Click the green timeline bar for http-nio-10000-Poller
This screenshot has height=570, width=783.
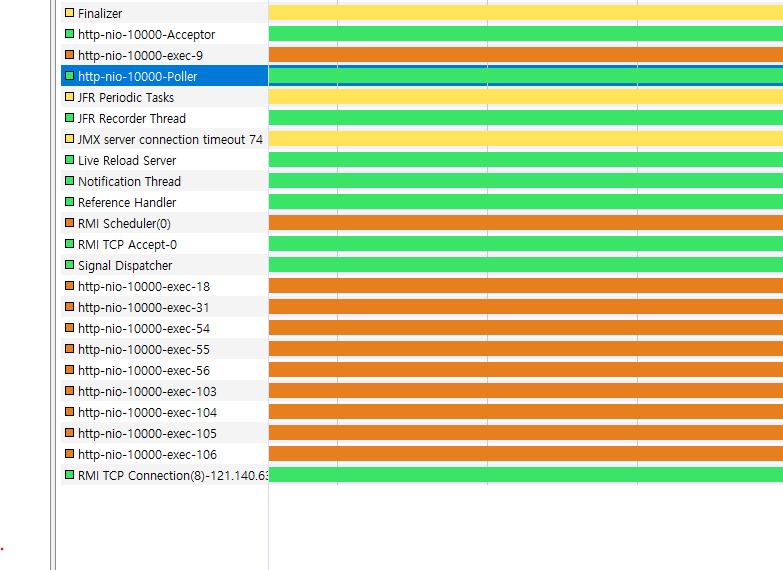(526, 75)
